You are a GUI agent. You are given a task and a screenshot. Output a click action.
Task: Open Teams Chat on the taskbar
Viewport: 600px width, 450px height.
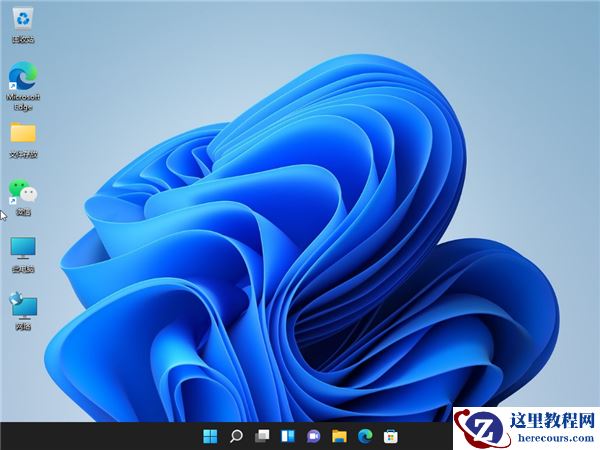click(313, 436)
